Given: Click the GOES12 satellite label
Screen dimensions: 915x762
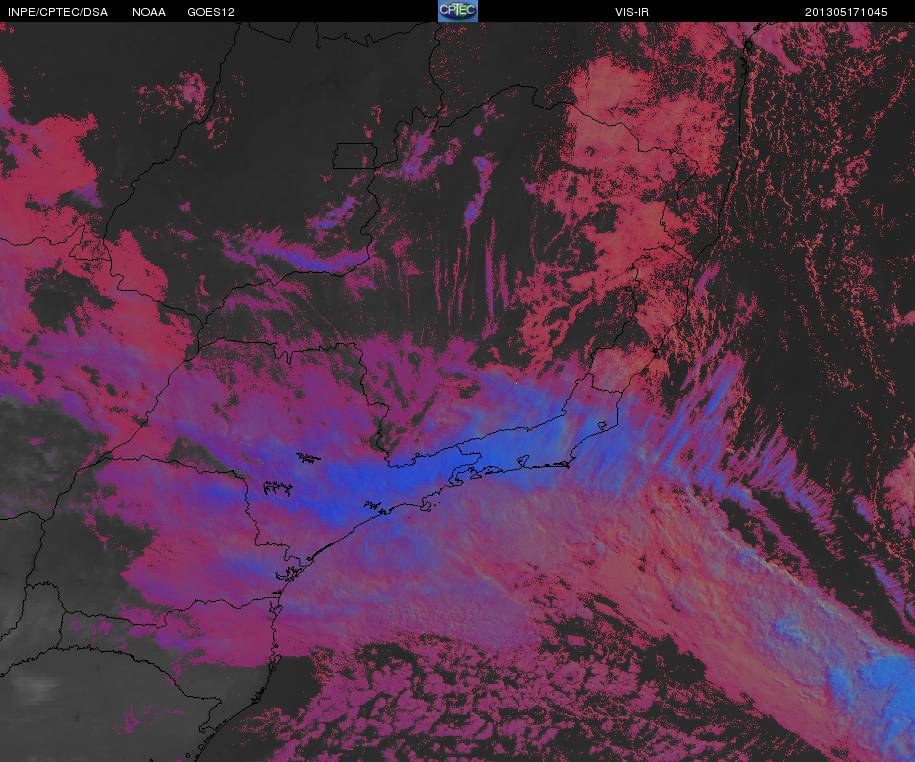Looking at the screenshot, I should tap(211, 12).
